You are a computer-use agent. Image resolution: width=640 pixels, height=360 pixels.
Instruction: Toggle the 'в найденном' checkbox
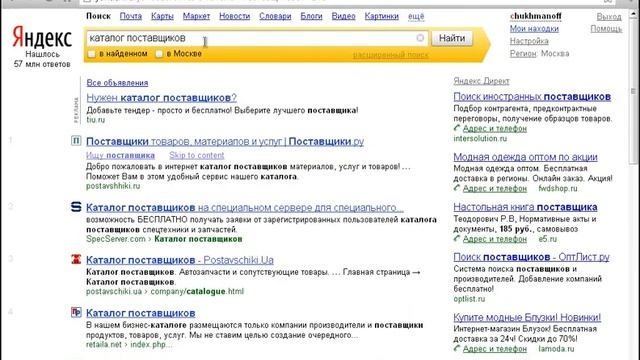pos(91,54)
